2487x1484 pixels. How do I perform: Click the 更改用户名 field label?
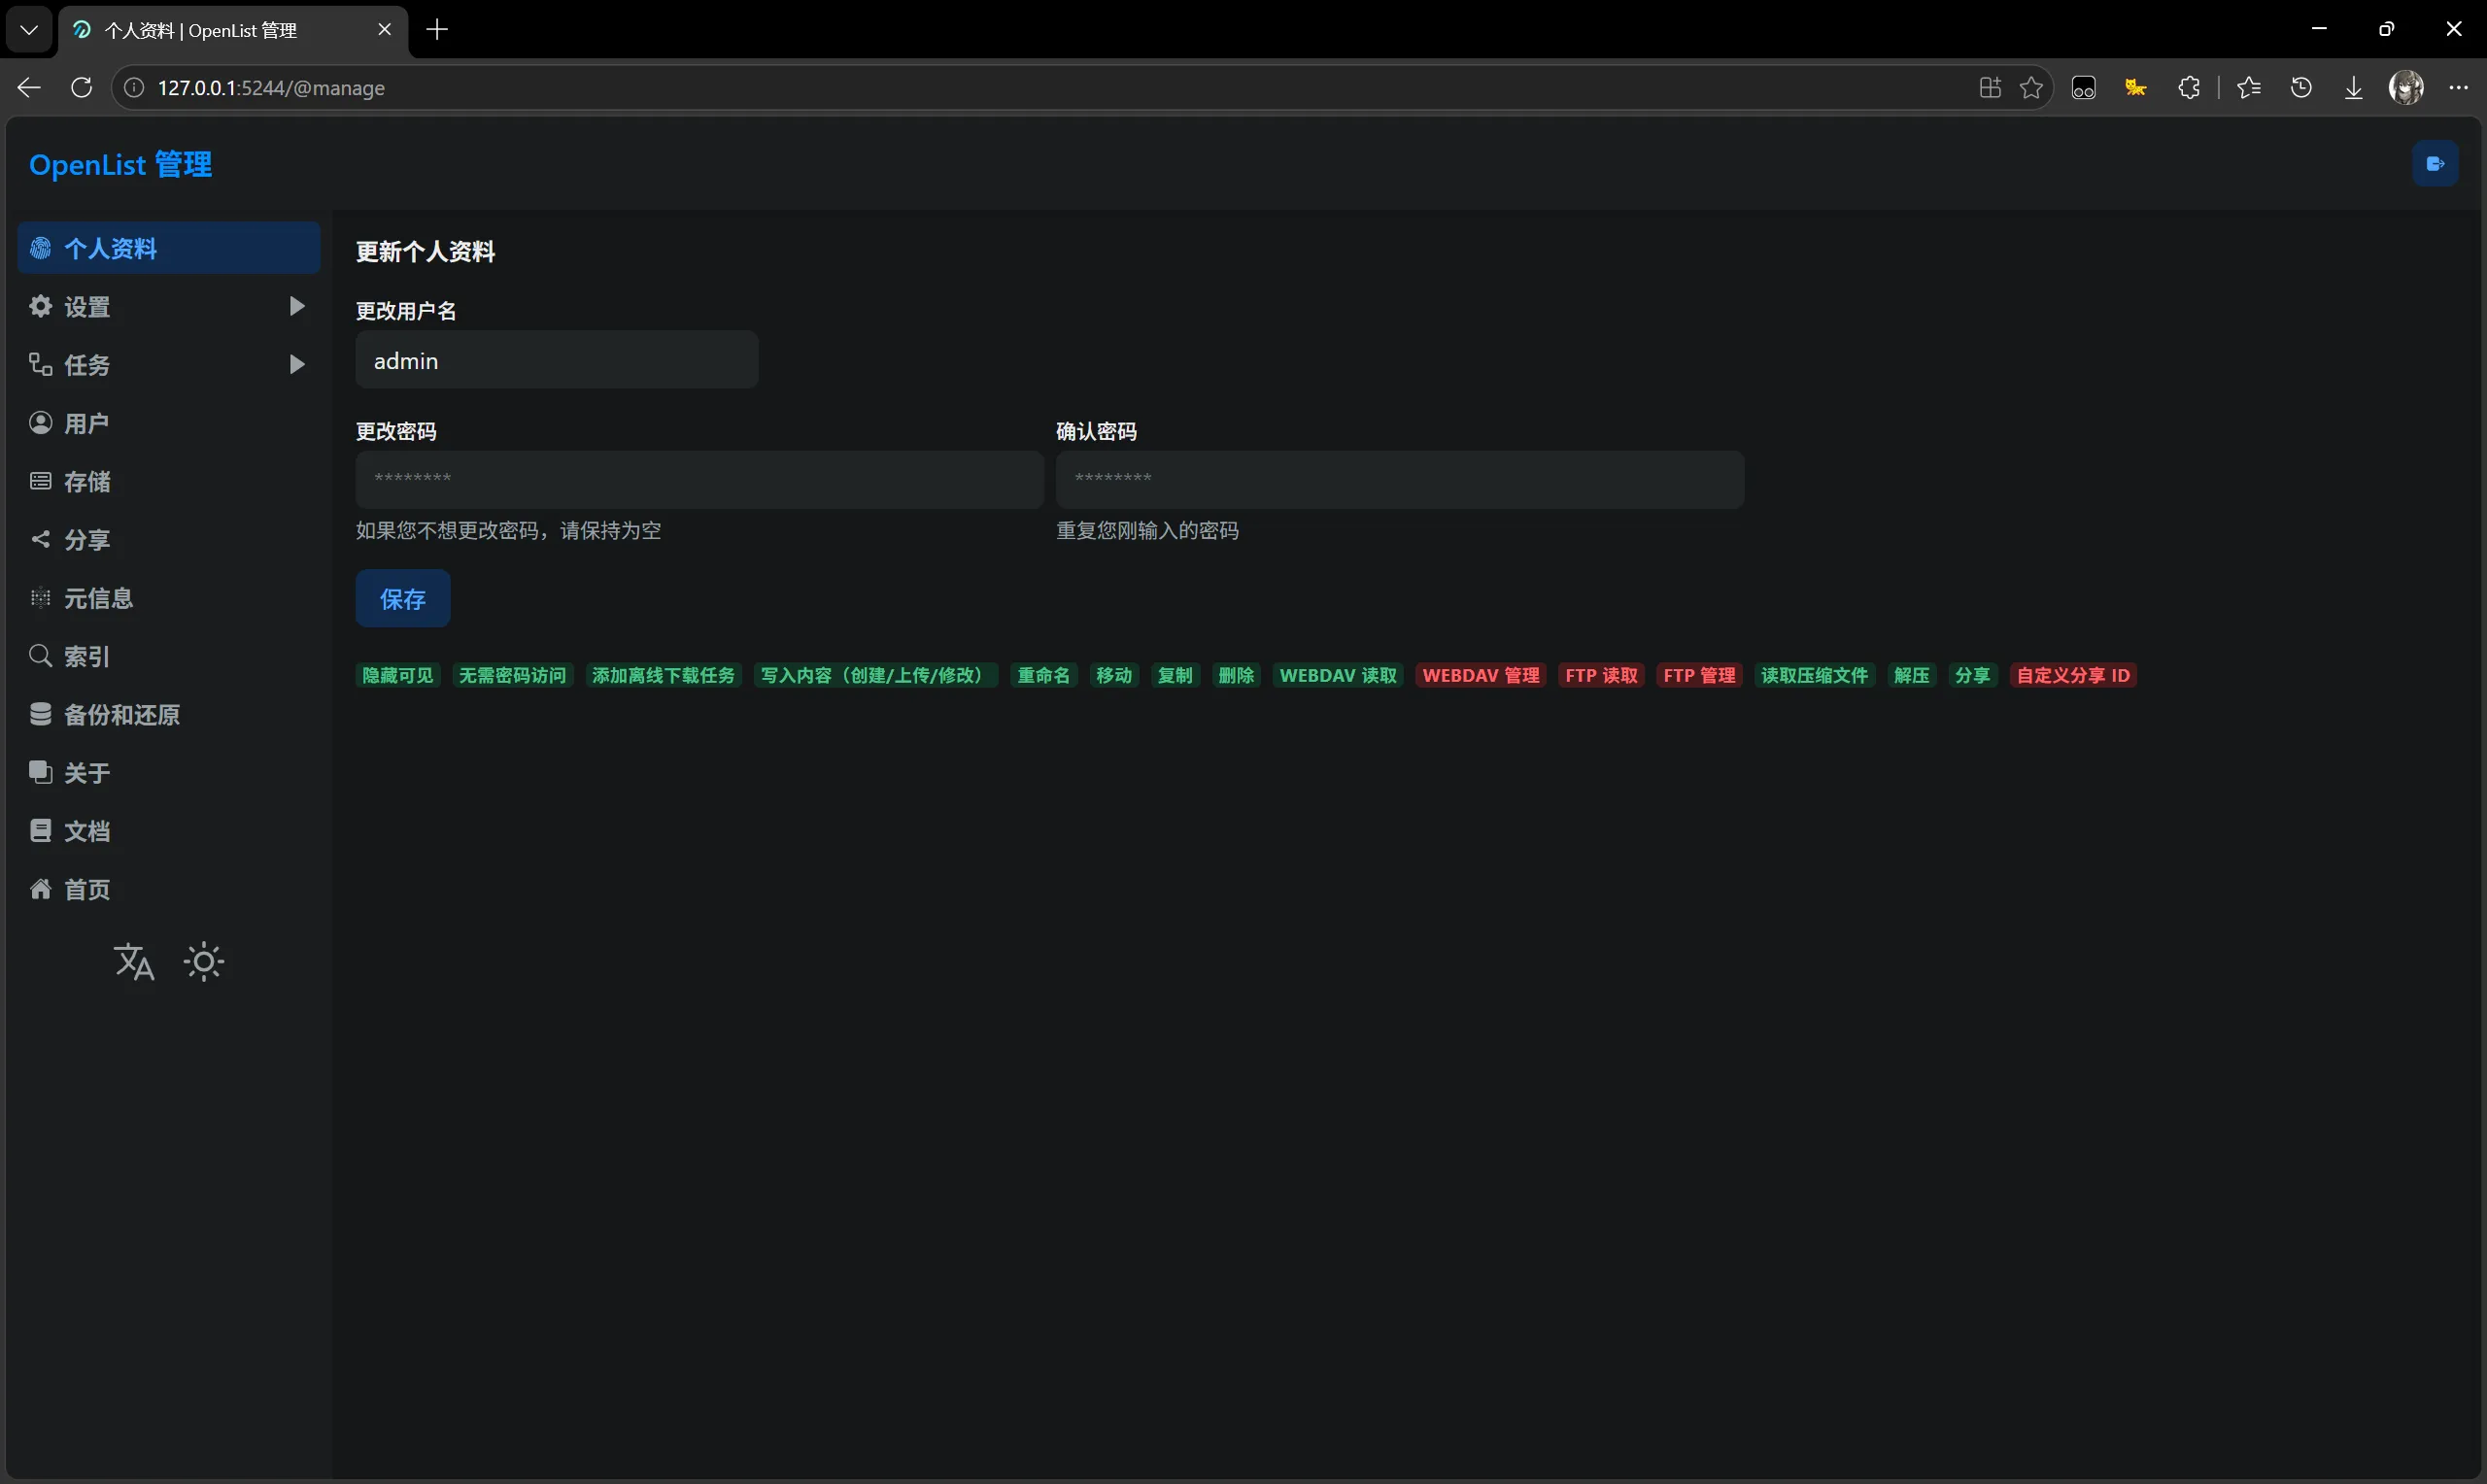click(406, 311)
